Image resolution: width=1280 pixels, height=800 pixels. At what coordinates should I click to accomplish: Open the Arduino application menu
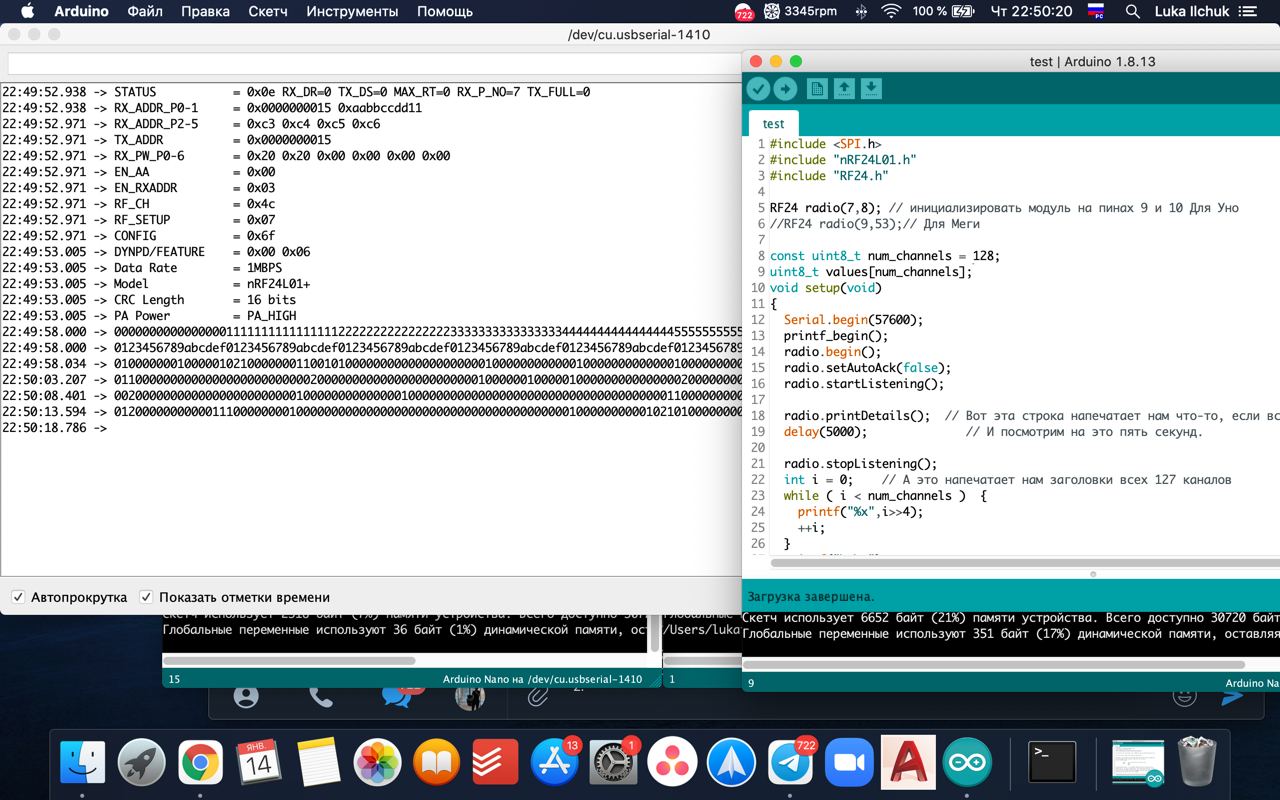click(x=81, y=12)
